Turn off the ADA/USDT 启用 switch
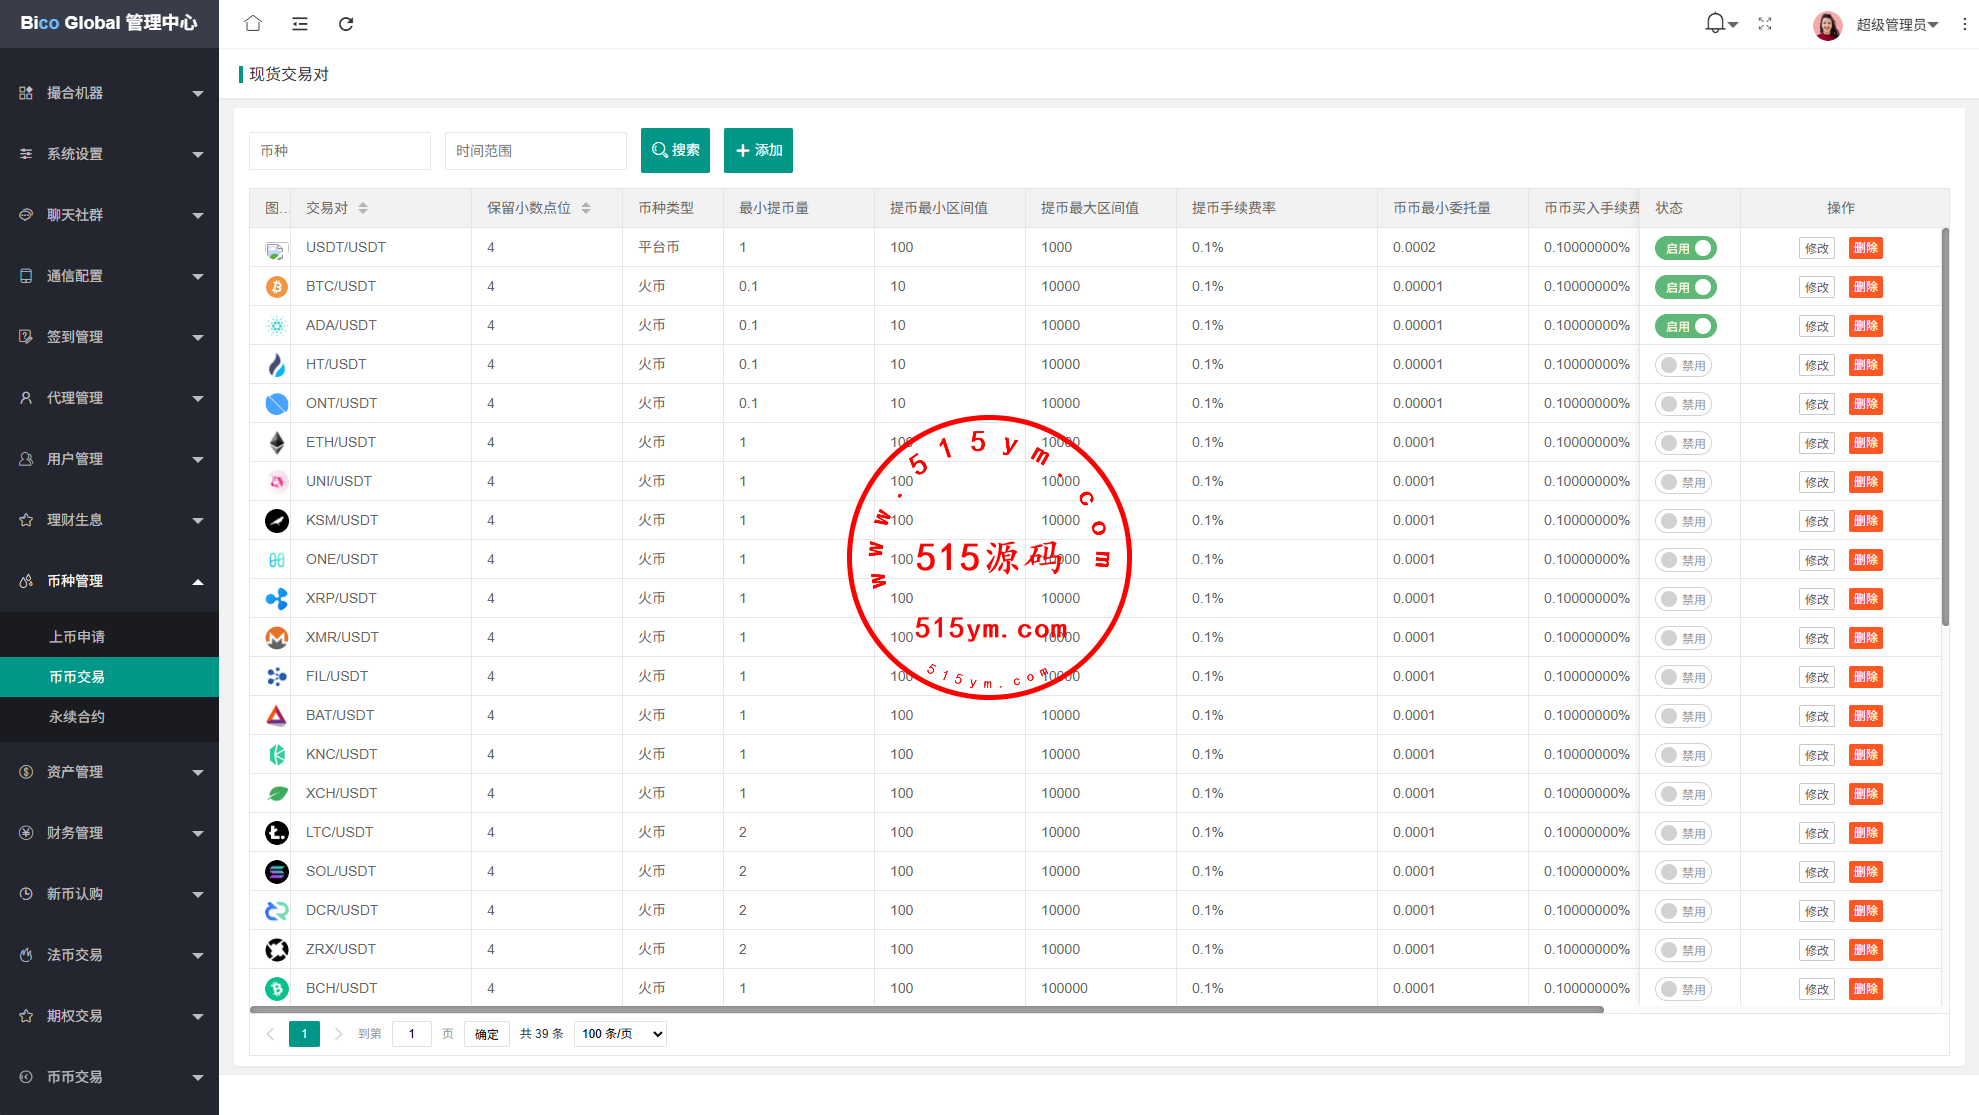Viewport: 1979px width, 1115px height. pyautogui.click(x=1685, y=326)
